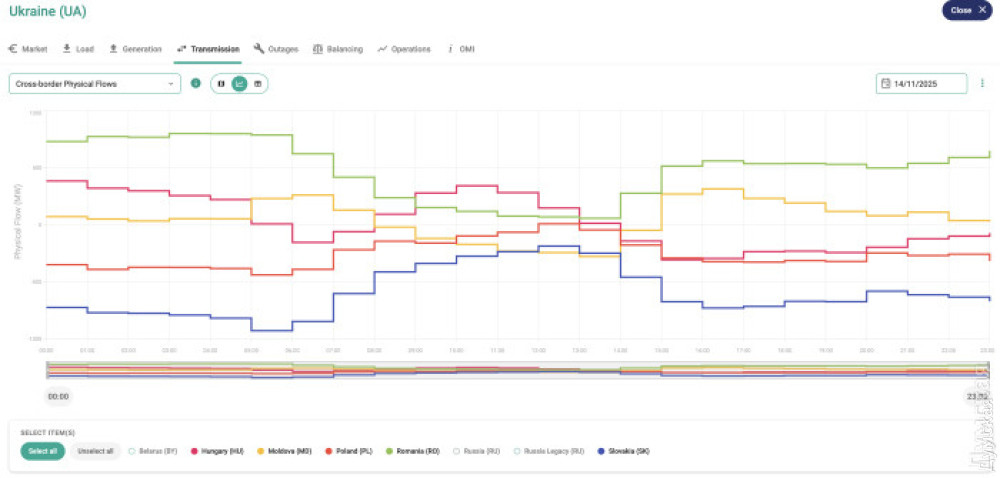Viewport: 1000px width, 478px height.
Task: Click the green info icon beside dropdown
Action: (x=196, y=84)
